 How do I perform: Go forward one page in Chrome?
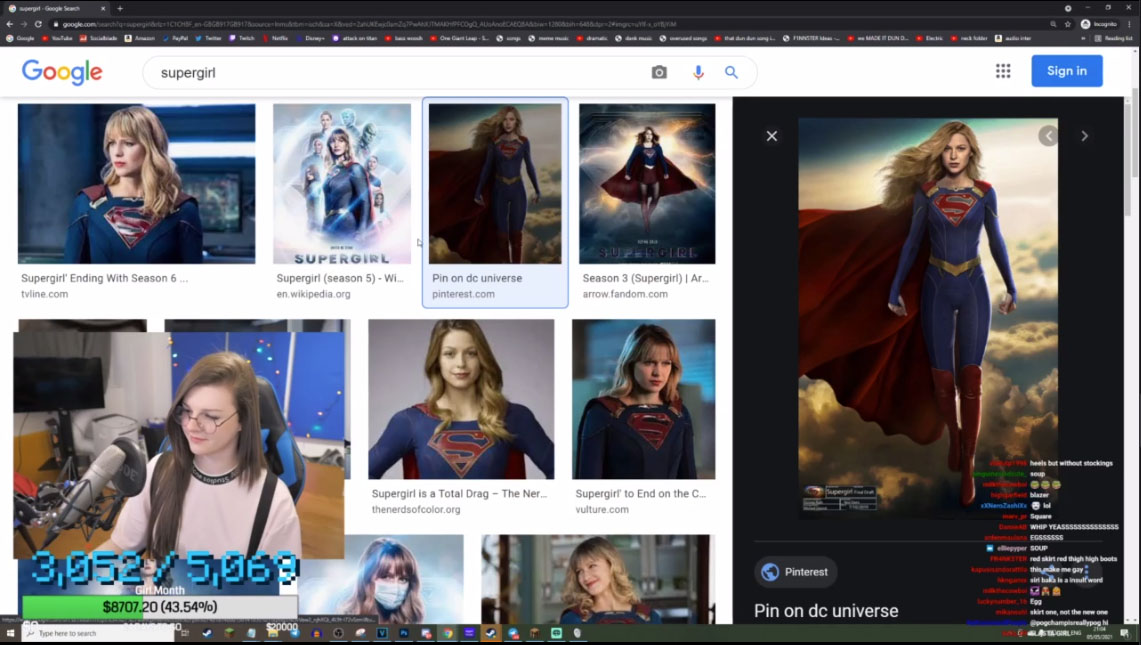(x=23, y=24)
